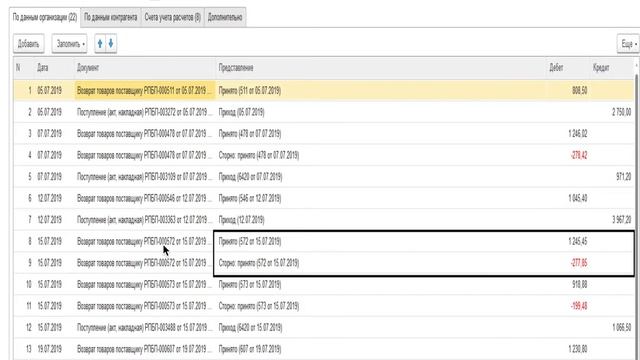Click the cell Приход (05.07.2019)

point(242,112)
